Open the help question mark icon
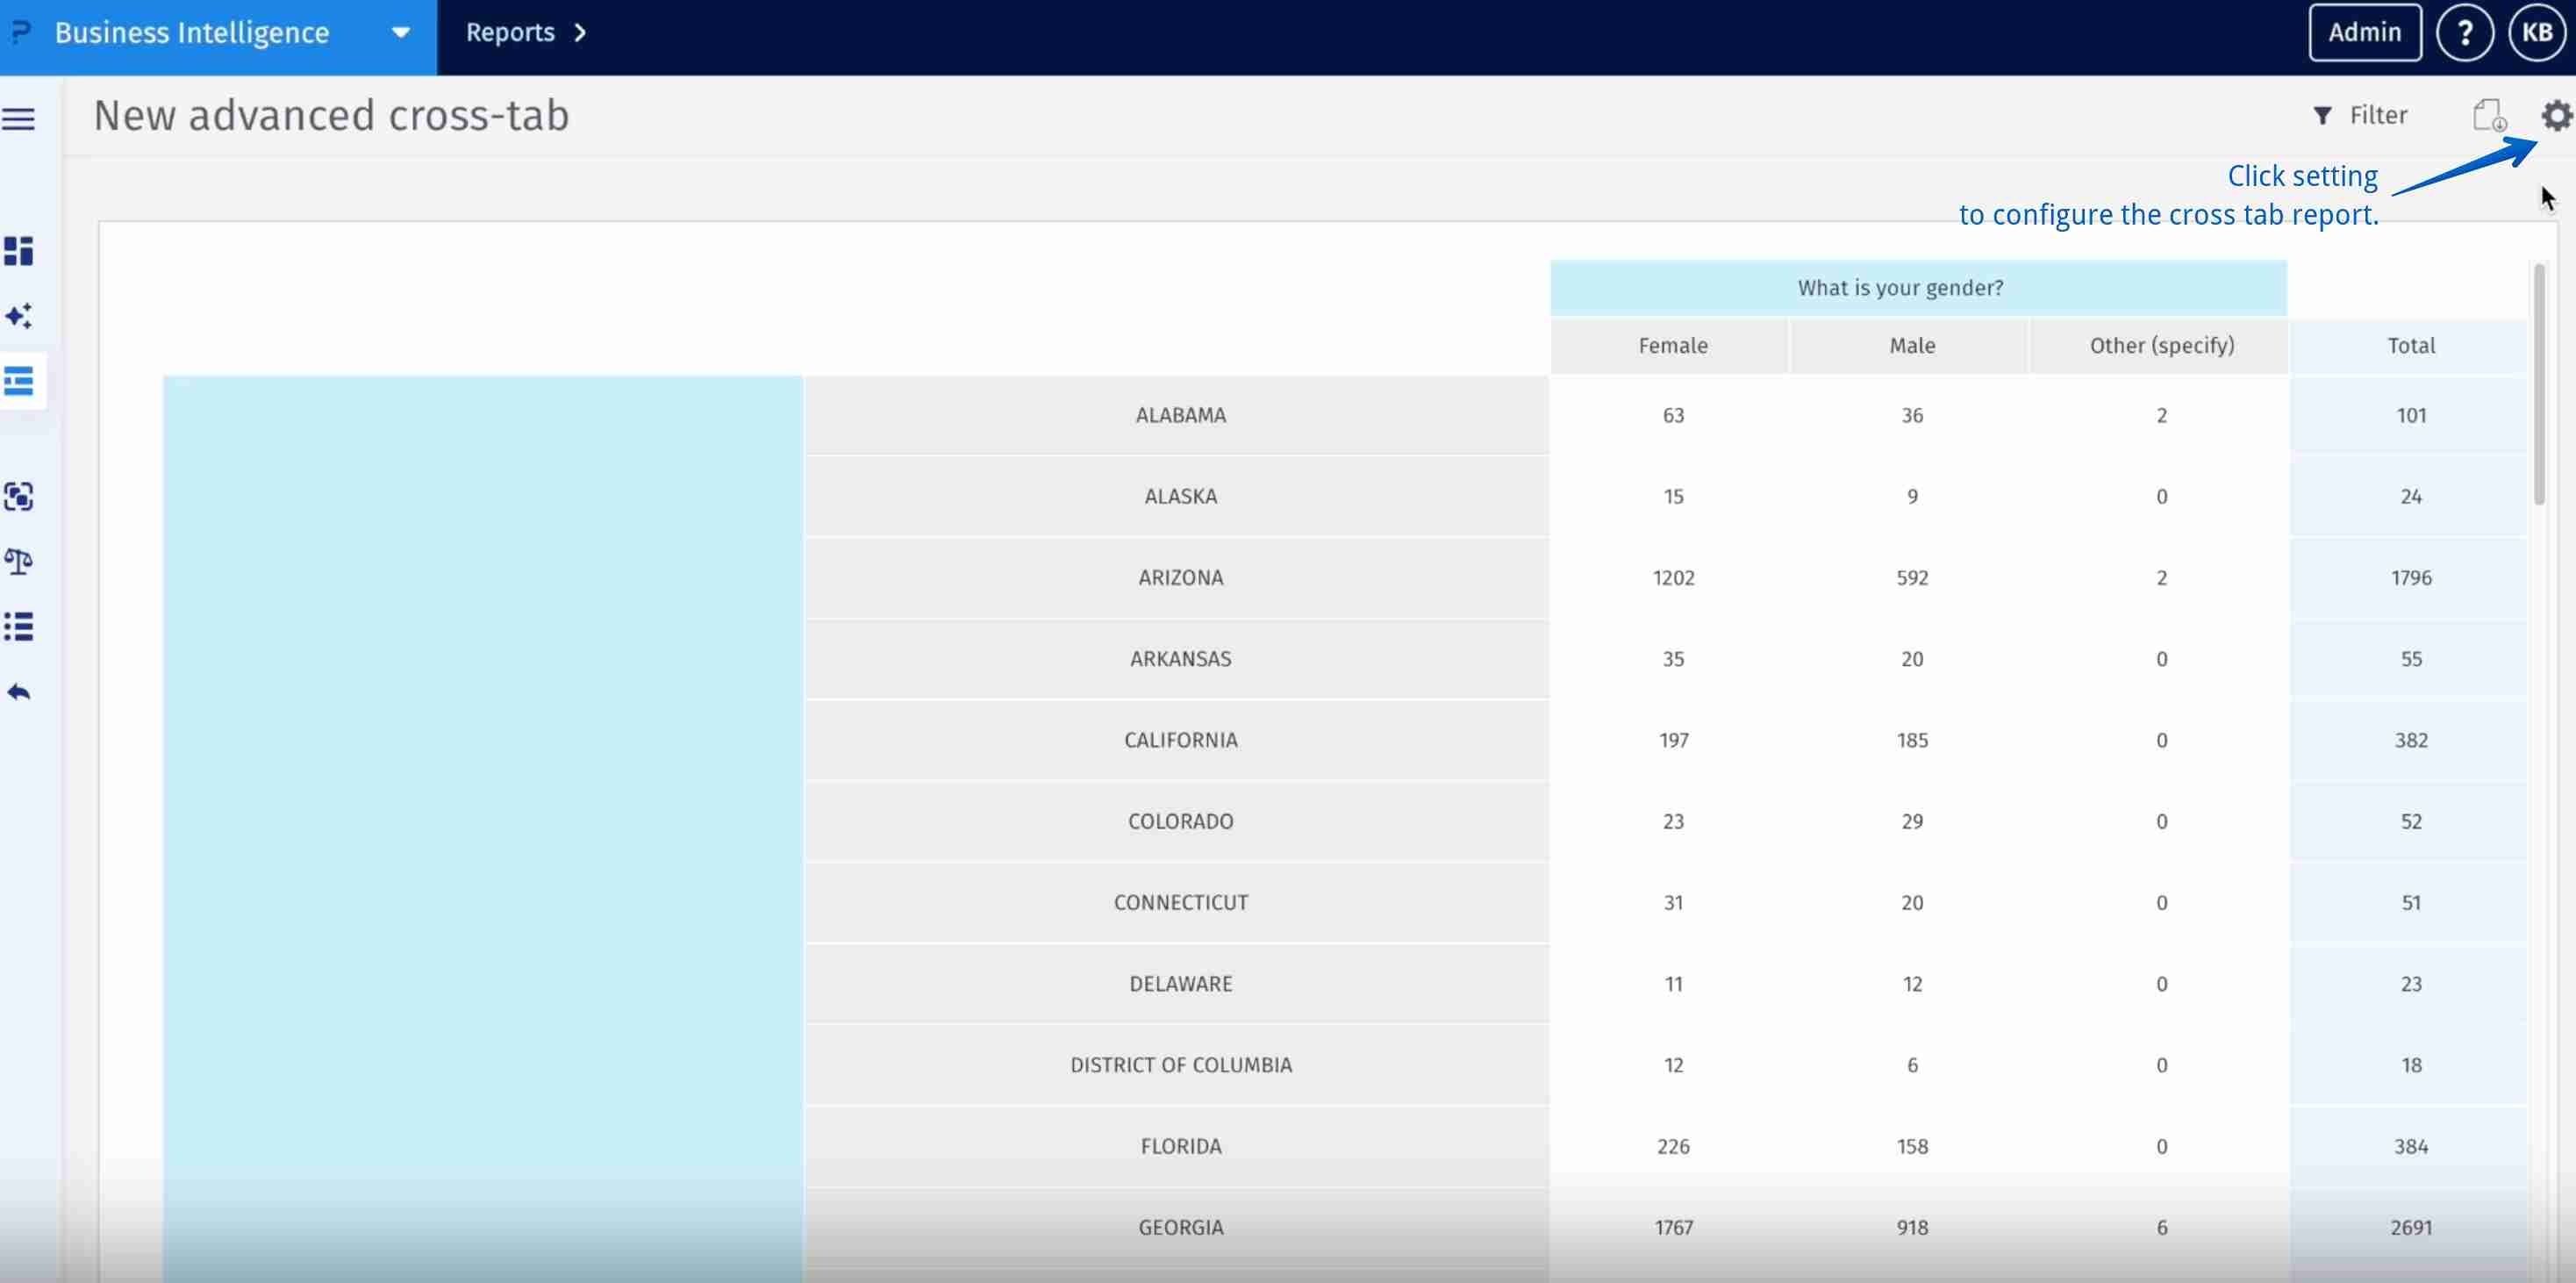This screenshot has width=2576, height=1283. (2464, 33)
